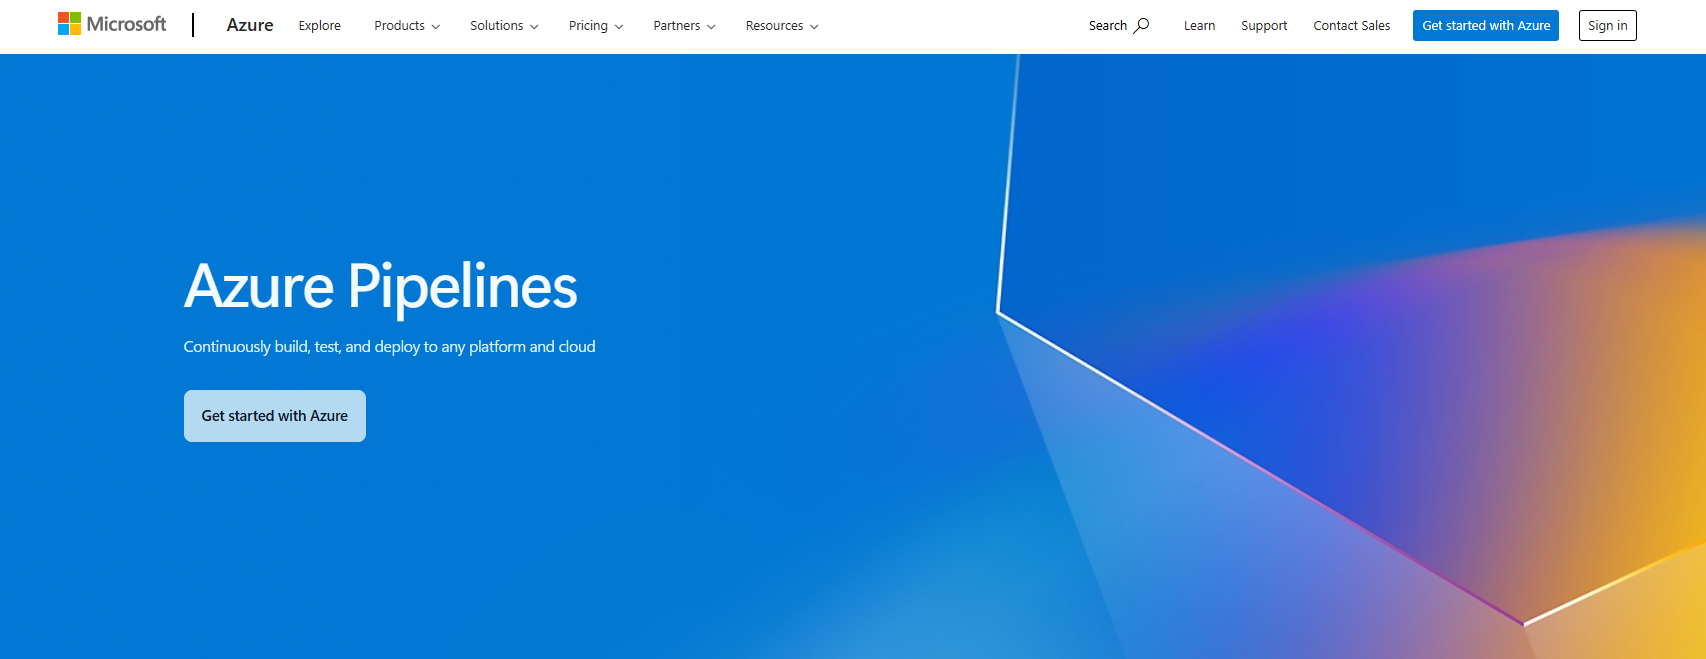Open the Learn link

[x=1199, y=26]
